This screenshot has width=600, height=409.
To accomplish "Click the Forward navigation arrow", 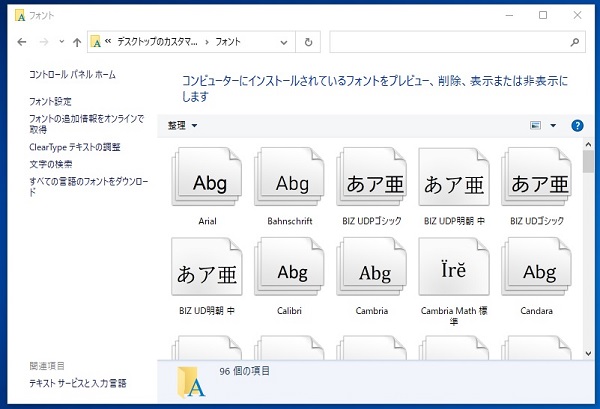I will (44, 42).
